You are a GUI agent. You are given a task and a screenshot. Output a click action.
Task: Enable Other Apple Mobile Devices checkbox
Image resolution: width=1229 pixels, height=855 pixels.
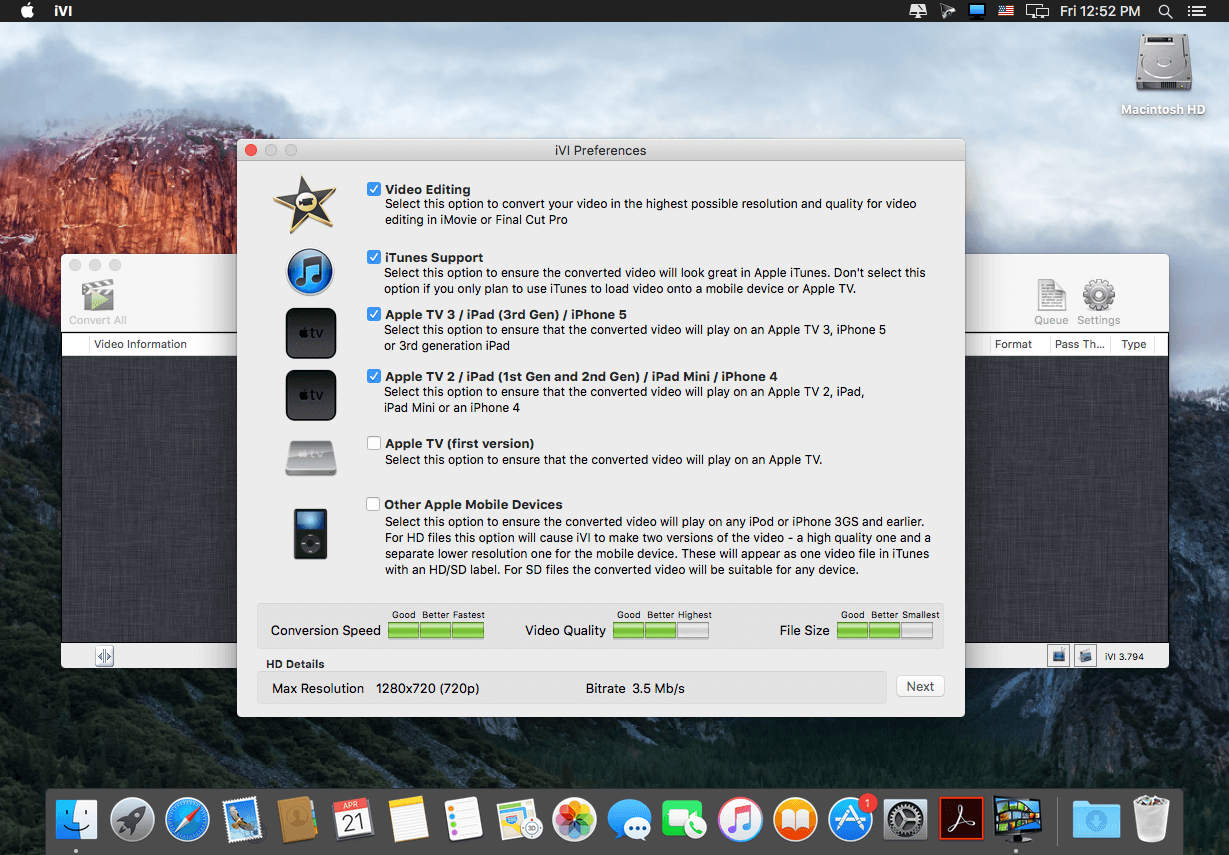click(x=374, y=504)
